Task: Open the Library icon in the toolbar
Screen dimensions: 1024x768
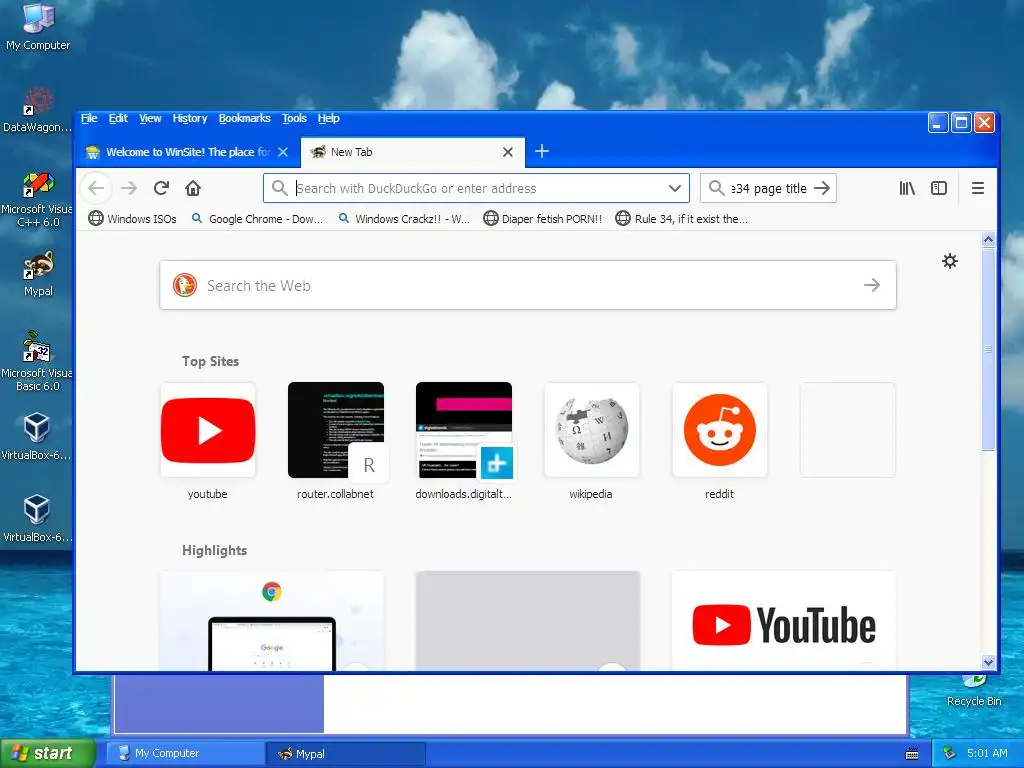Action: pyautogui.click(x=907, y=188)
